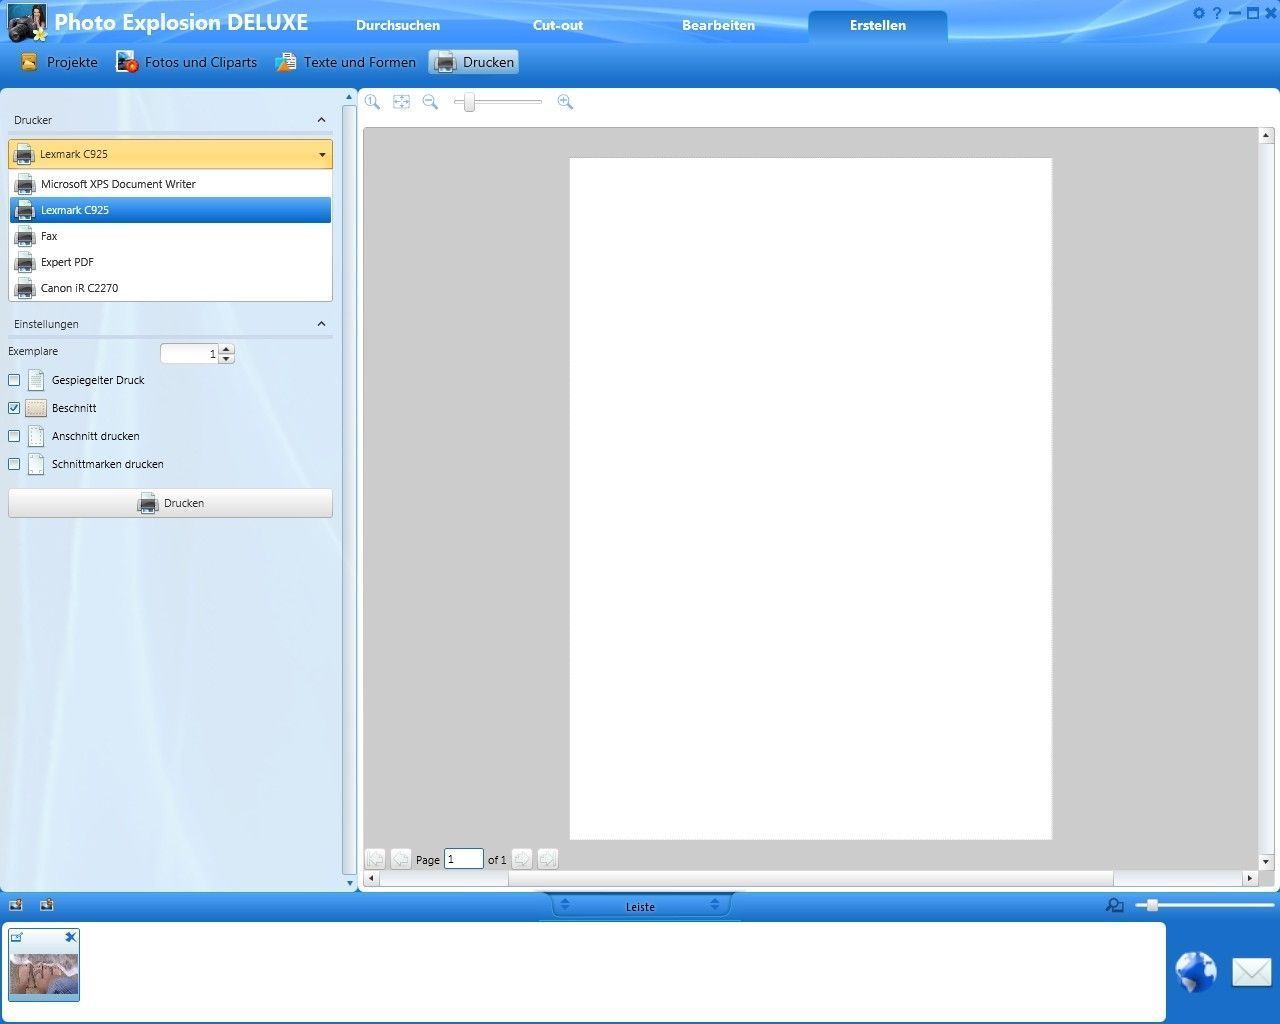This screenshot has height=1024, width=1280.
Task: Click the globe web-sharing icon
Action: [1195, 971]
